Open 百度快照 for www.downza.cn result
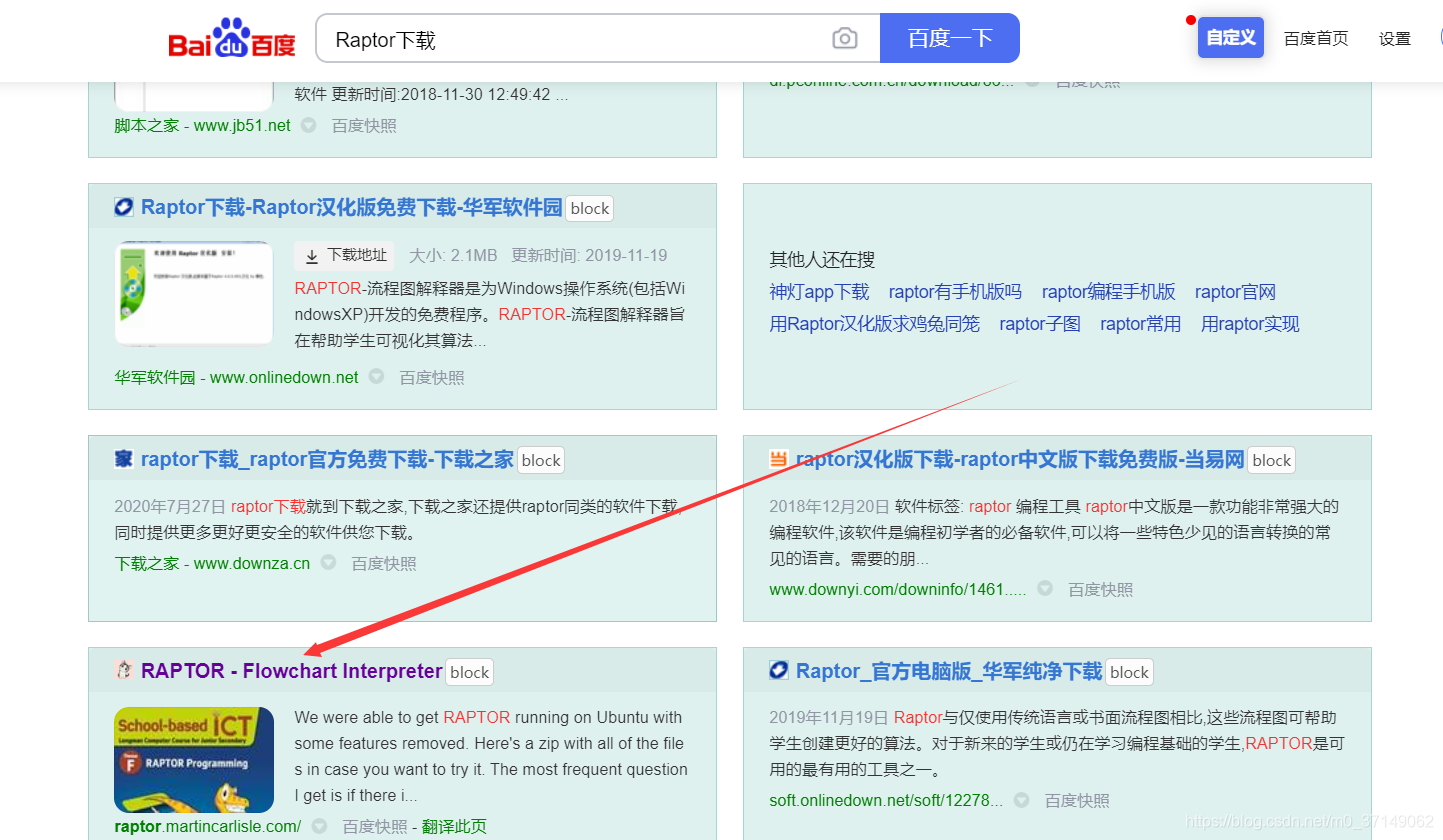 tap(384, 563)
